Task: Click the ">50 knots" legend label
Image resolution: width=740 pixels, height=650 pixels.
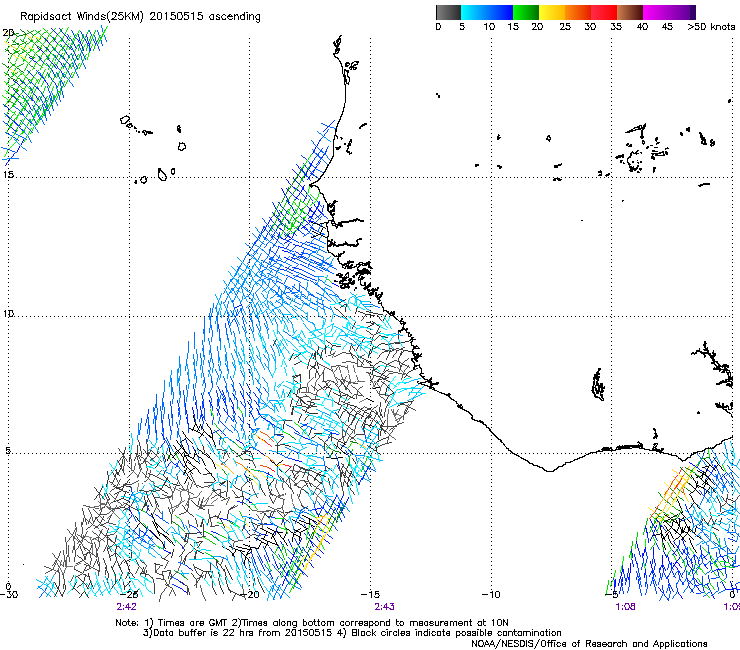Action: (x=711, y=27)
